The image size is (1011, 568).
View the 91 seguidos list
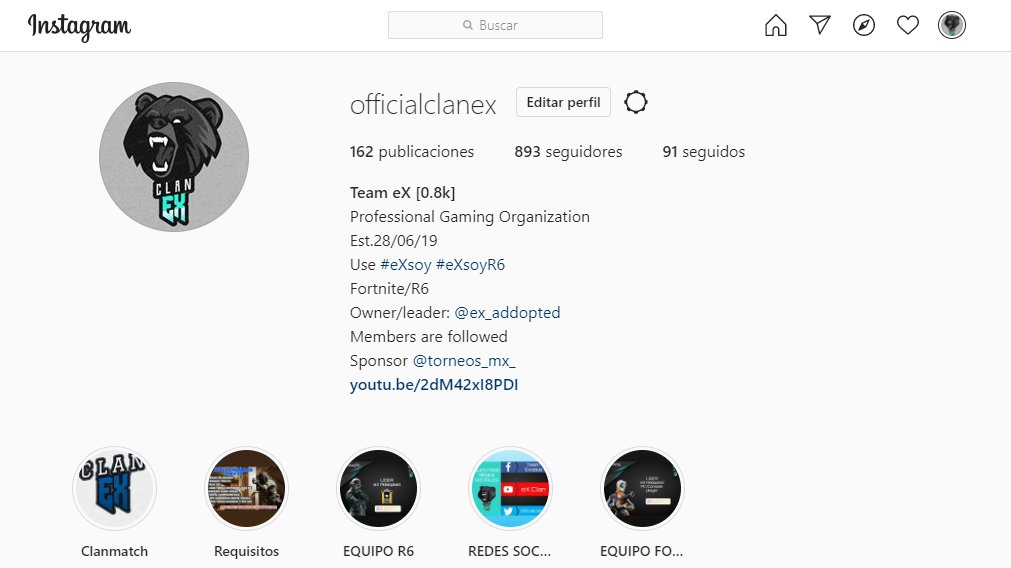coord(703,152)
